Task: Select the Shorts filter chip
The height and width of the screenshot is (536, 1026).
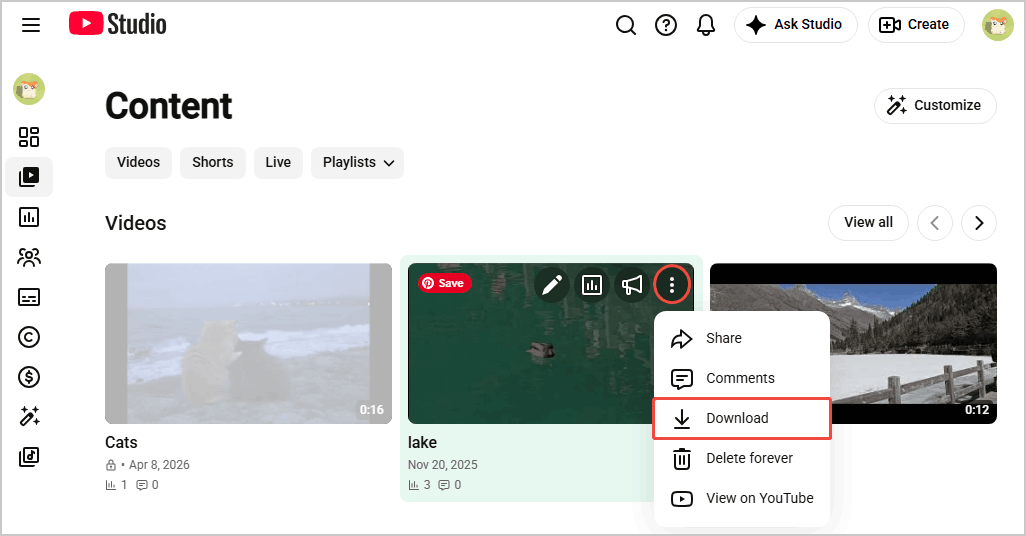Action: point(213,162)
